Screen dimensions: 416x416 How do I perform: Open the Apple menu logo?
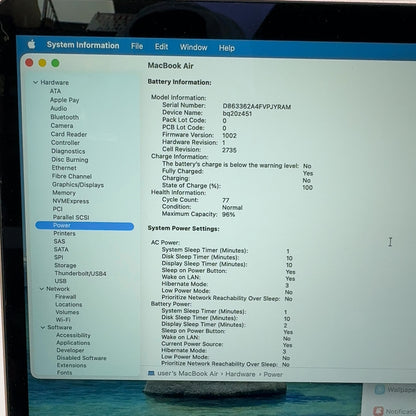point(32,44)
